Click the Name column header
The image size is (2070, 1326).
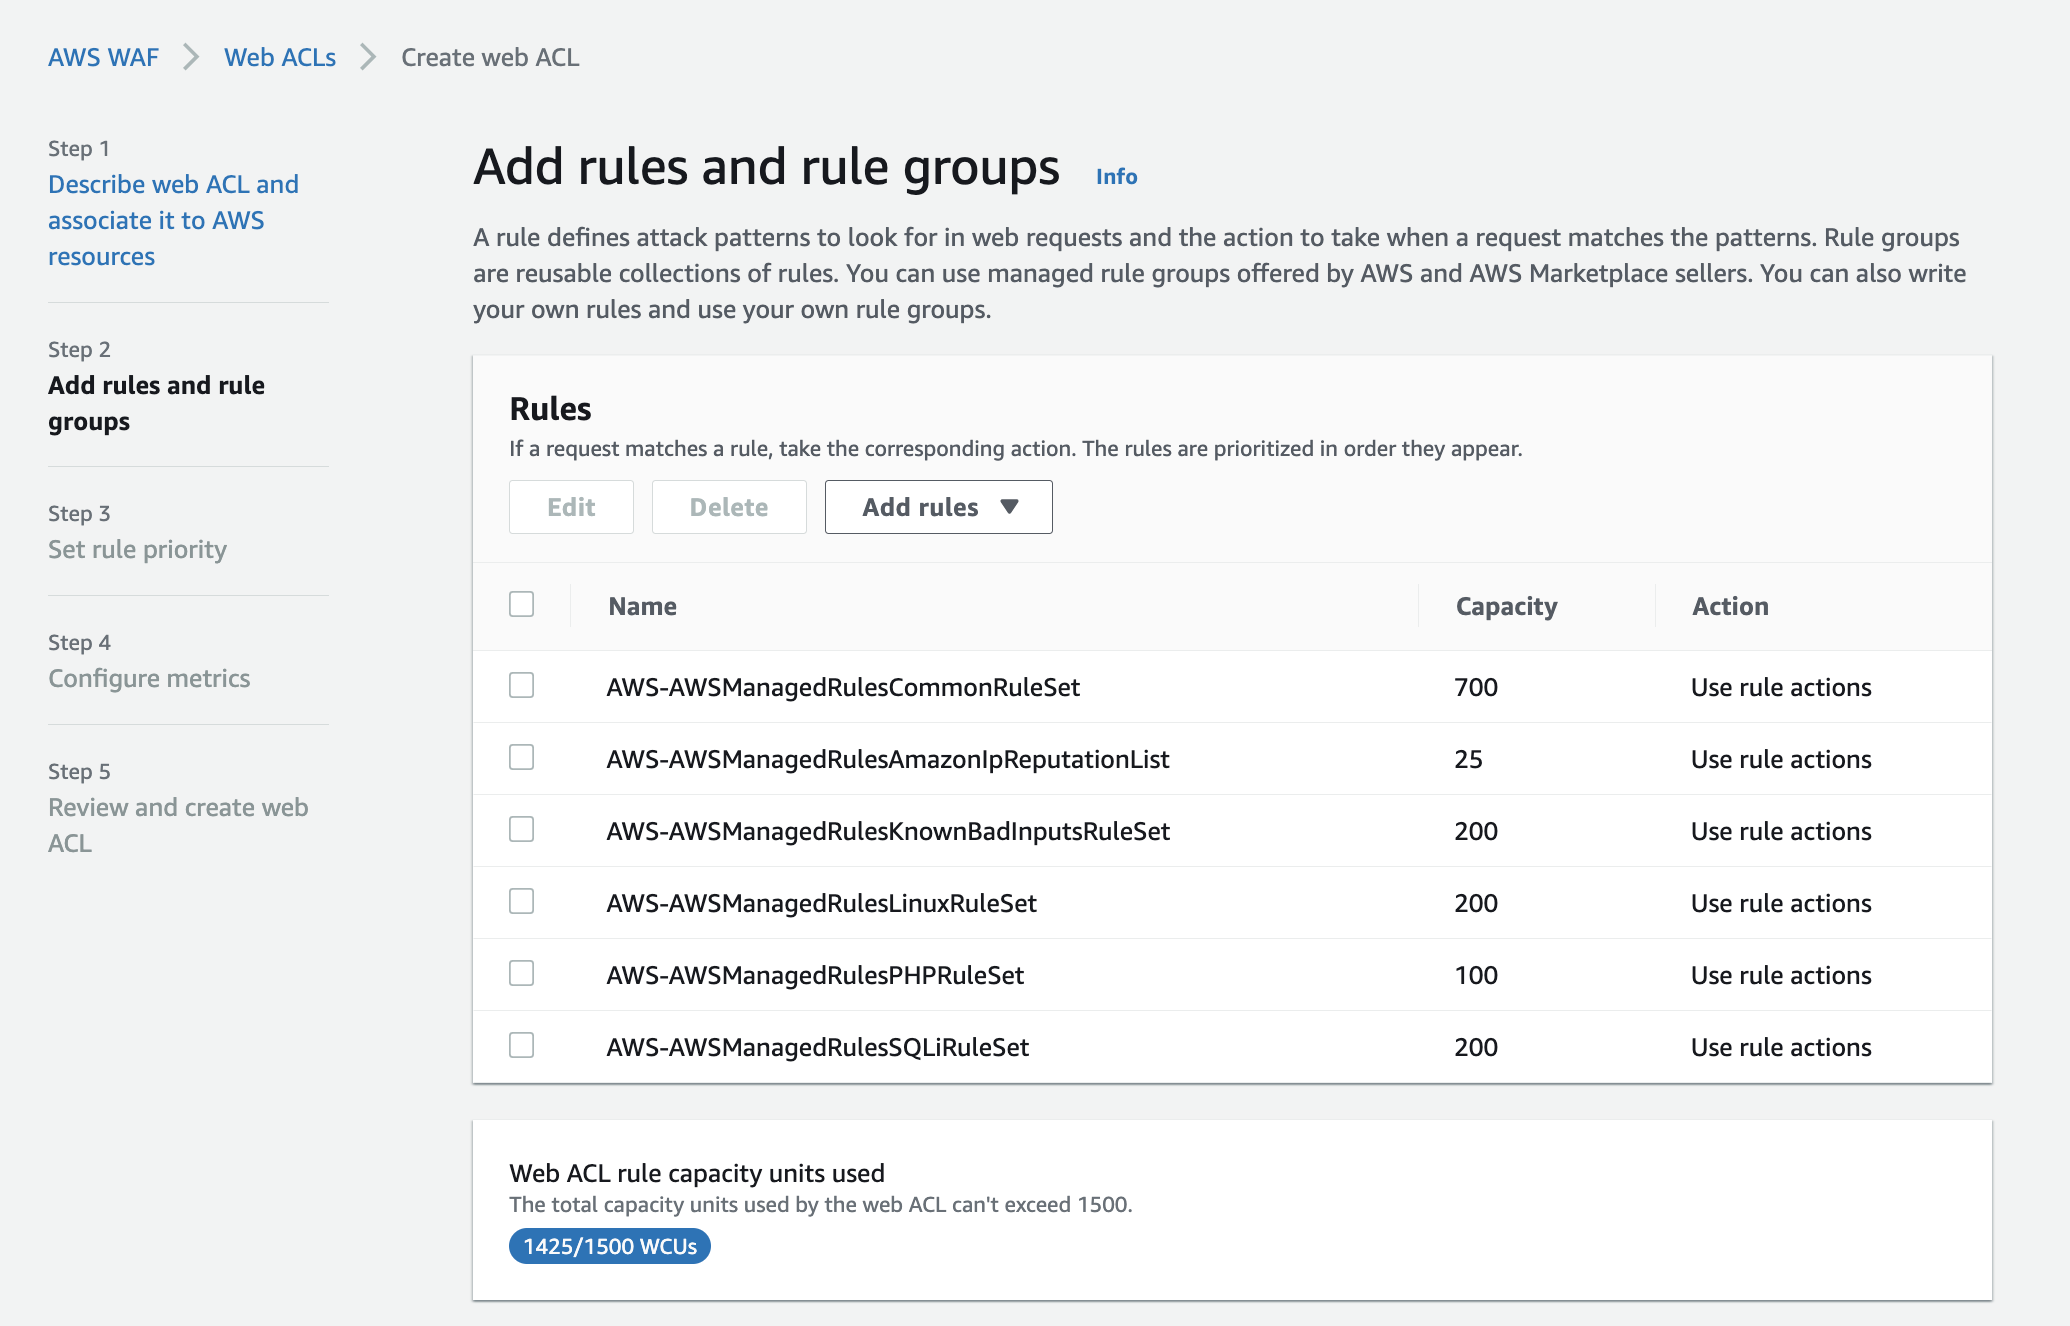click(x=642, y=606)
